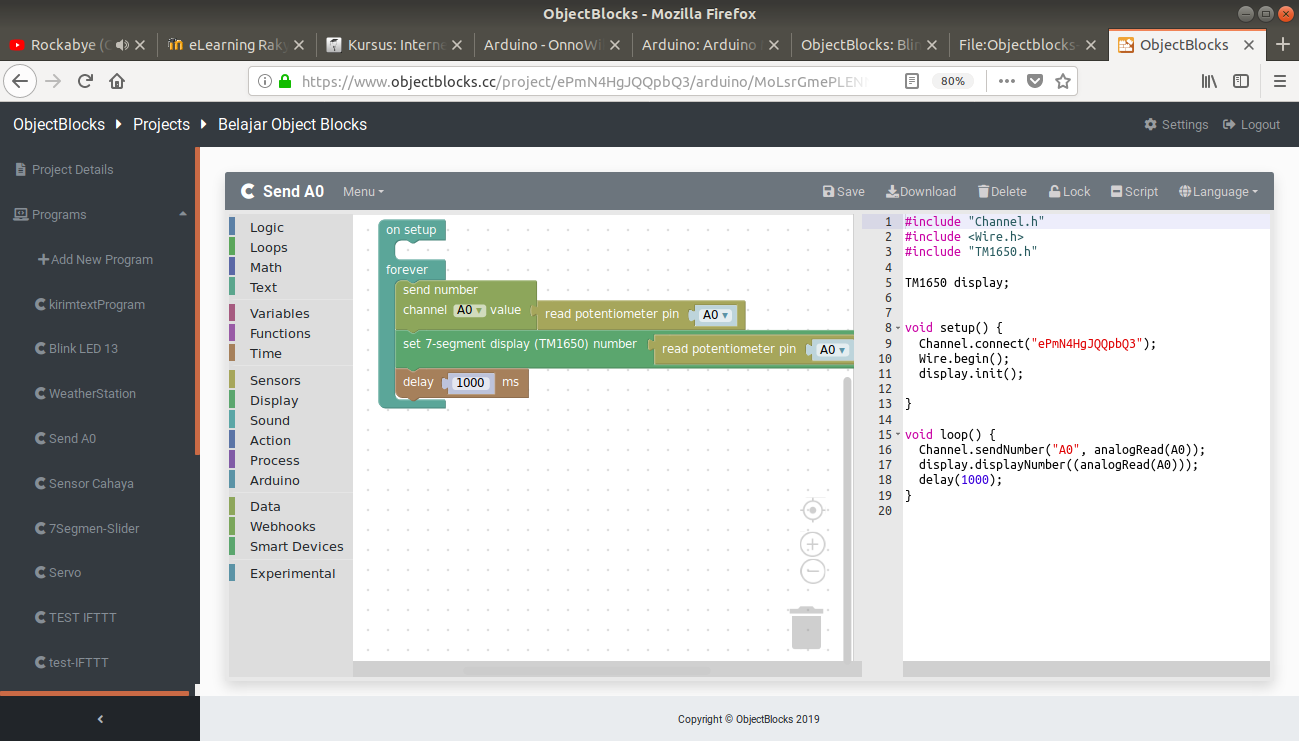Collapse the left sidebar with arrow
Viewport: 1299px width, 741px height.
(x=99, y=719)
